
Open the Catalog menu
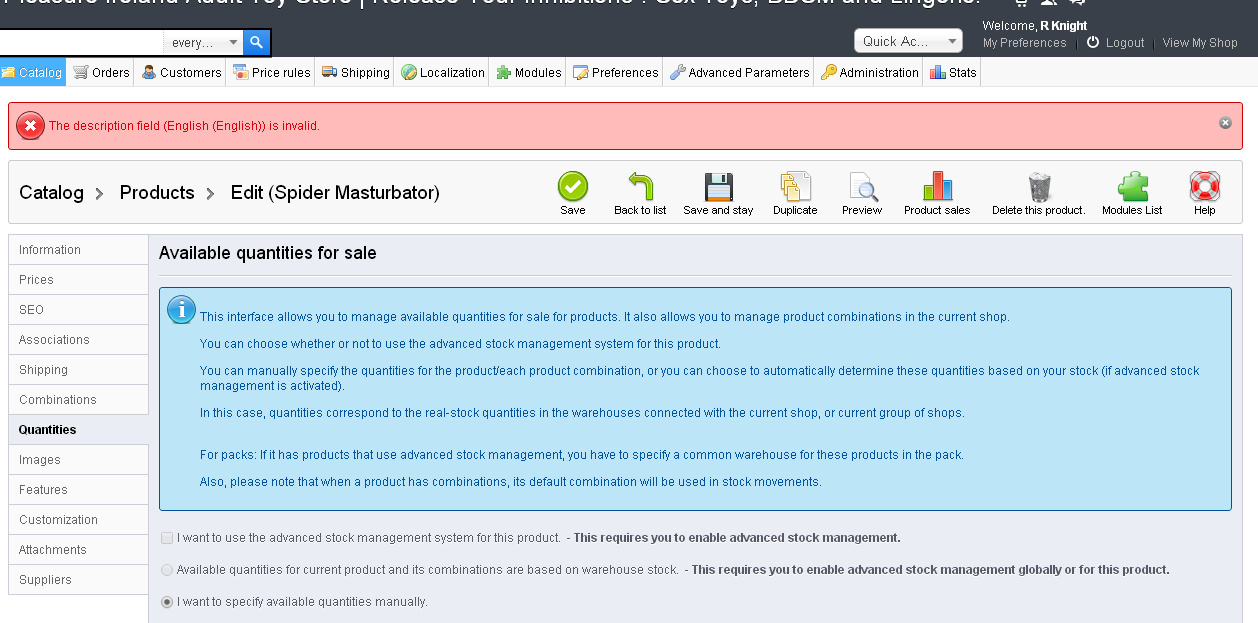33,72
